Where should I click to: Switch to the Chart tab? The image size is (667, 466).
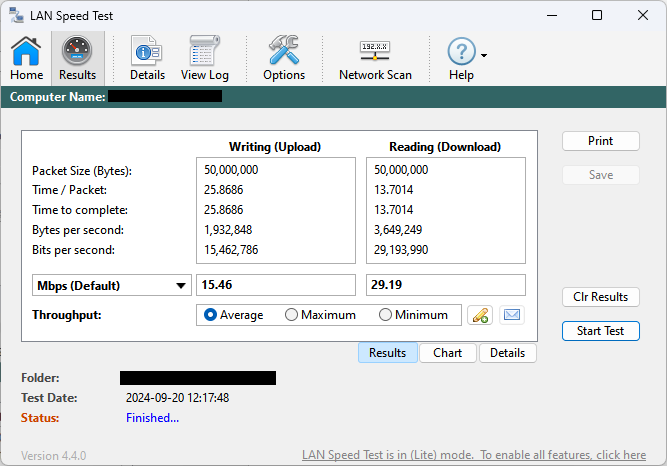447,353
